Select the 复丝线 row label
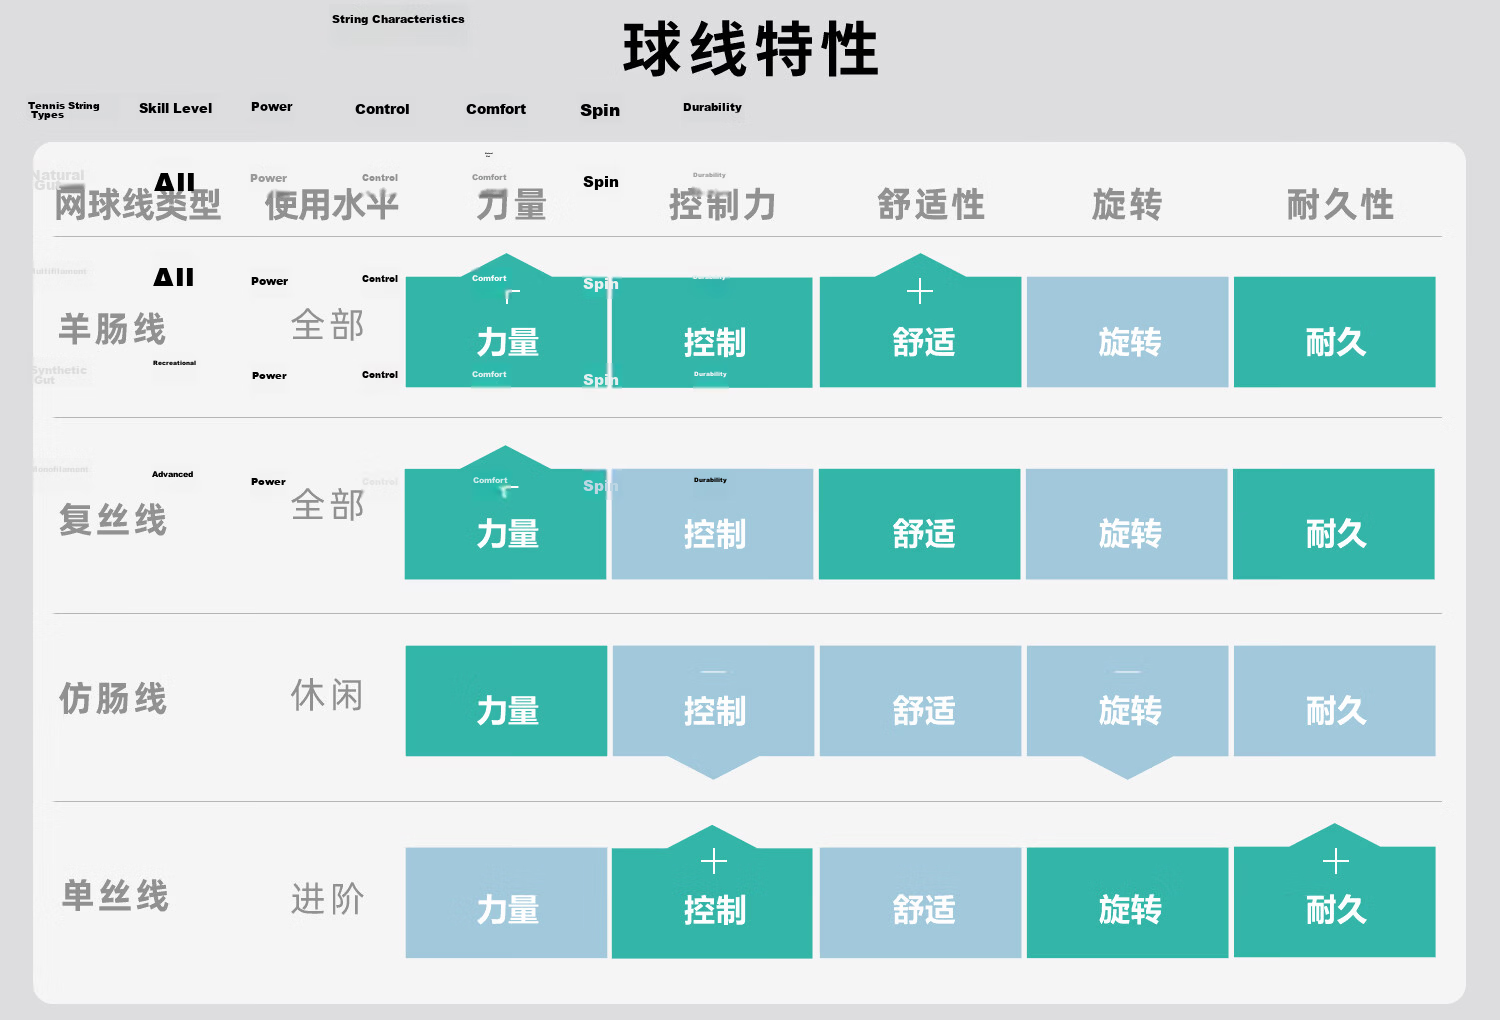 [112, 520]
